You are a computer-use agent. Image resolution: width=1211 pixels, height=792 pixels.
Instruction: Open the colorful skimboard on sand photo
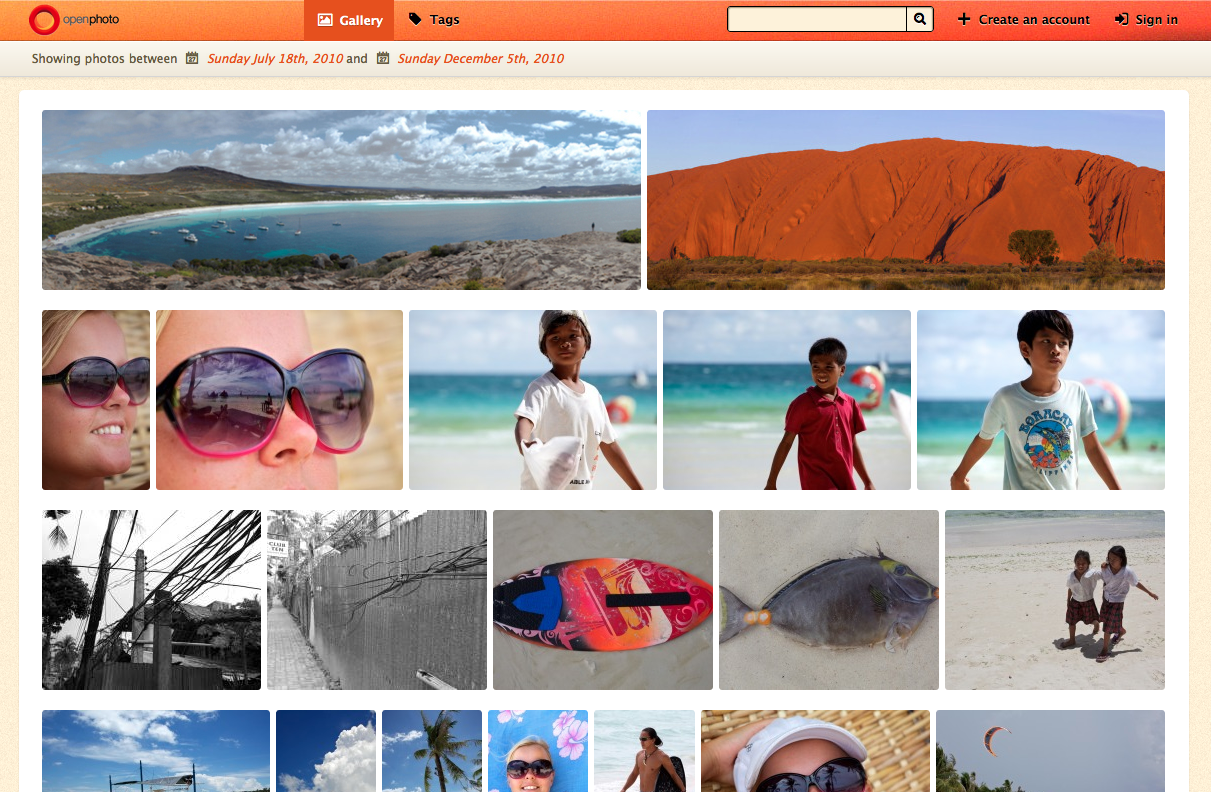(x=603, y=600)
